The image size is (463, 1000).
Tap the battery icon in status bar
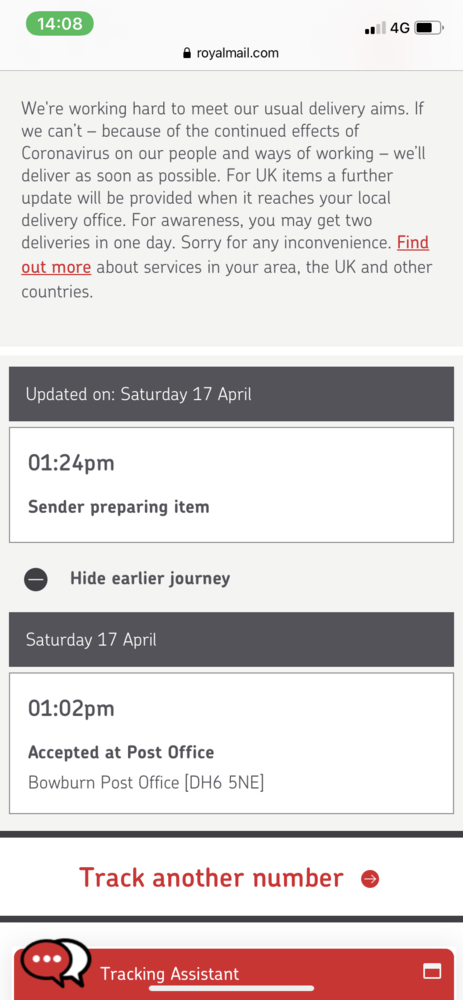point(429,28)
